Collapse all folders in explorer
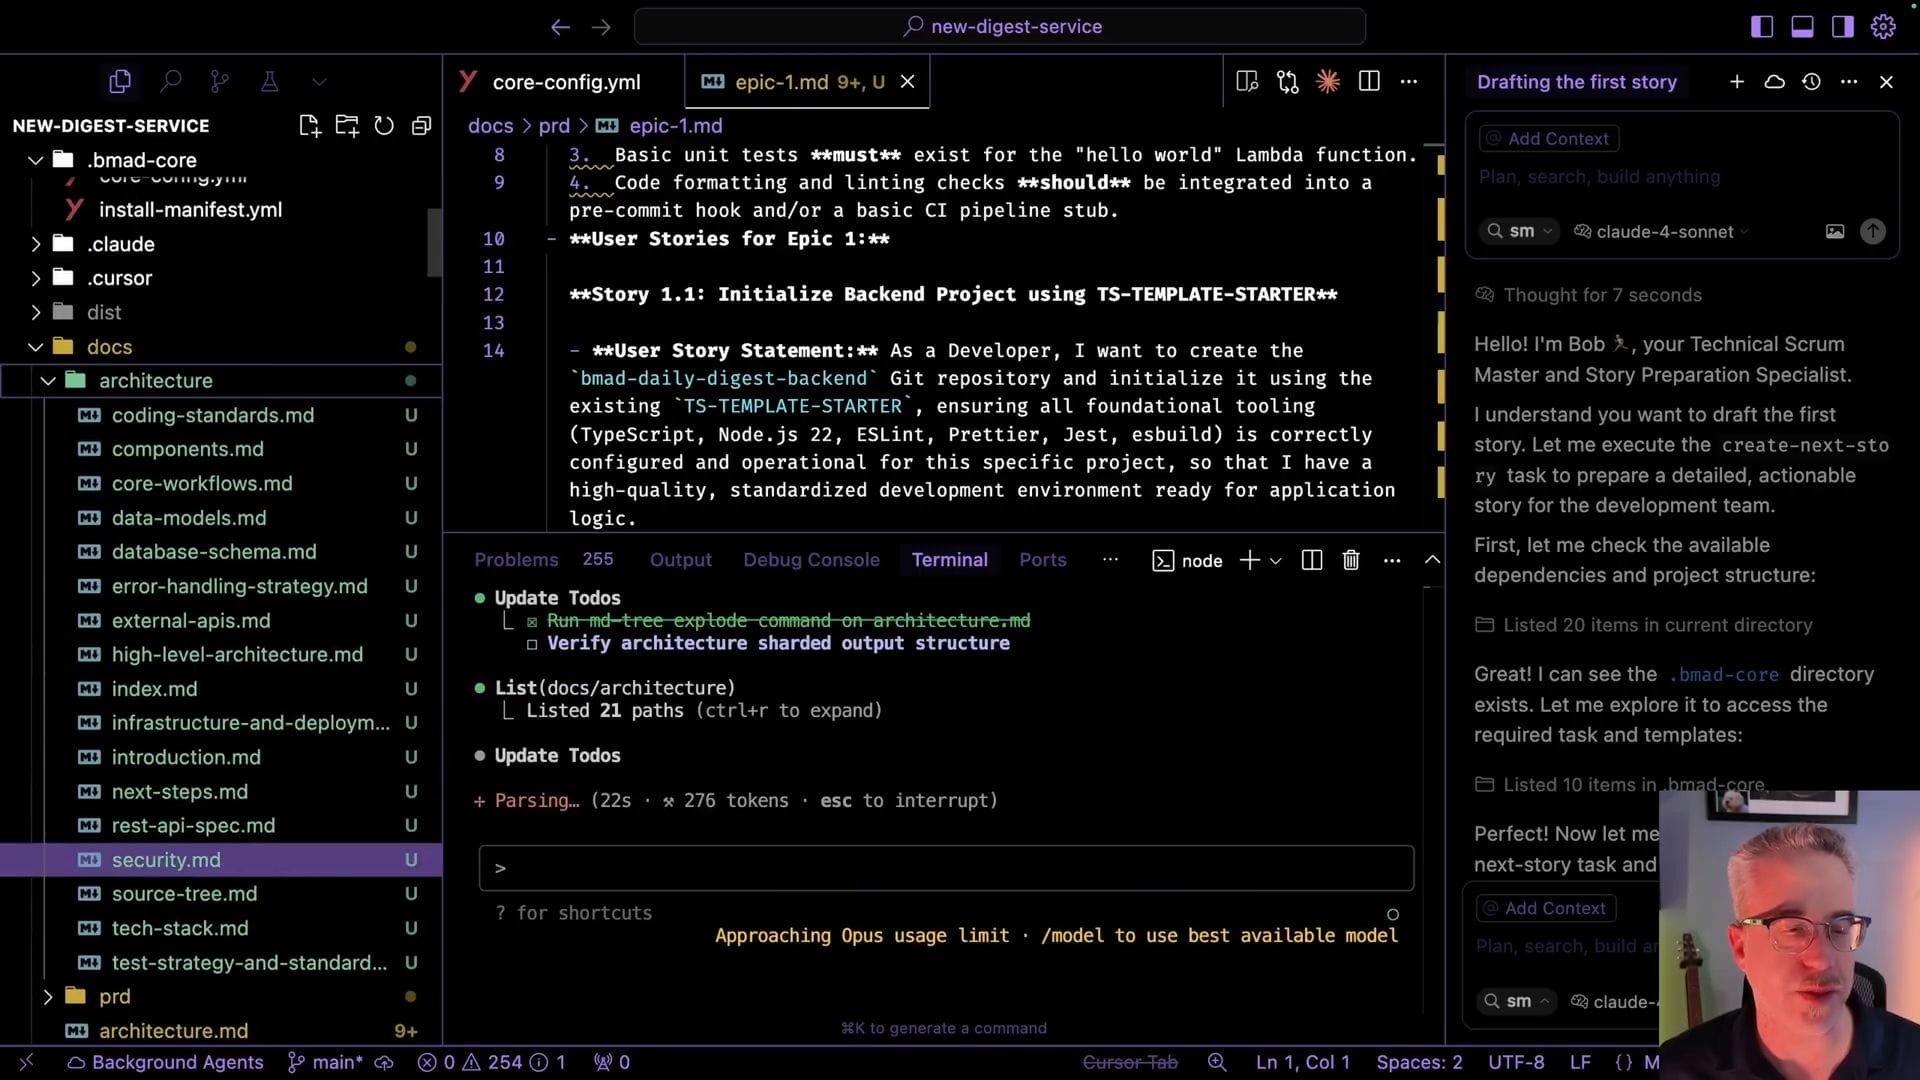Screen dimensions: 1920x1080 [x=422, y=126]
